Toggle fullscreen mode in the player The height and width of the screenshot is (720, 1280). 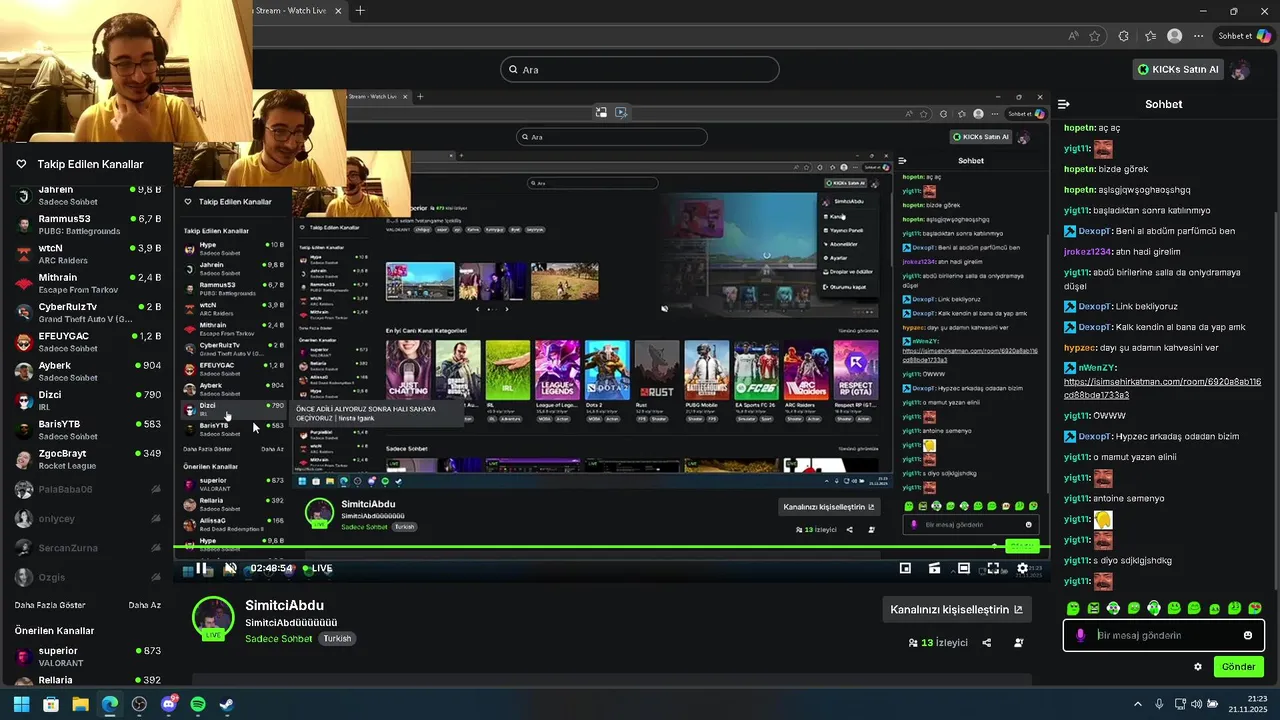[x=993, y=568]
